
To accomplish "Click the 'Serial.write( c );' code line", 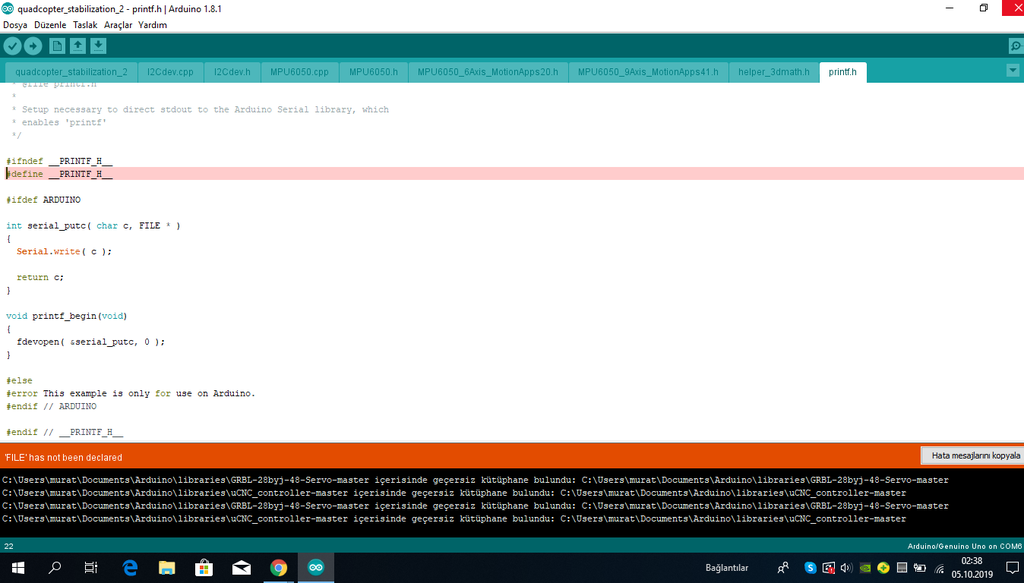I will coord(64,251).
